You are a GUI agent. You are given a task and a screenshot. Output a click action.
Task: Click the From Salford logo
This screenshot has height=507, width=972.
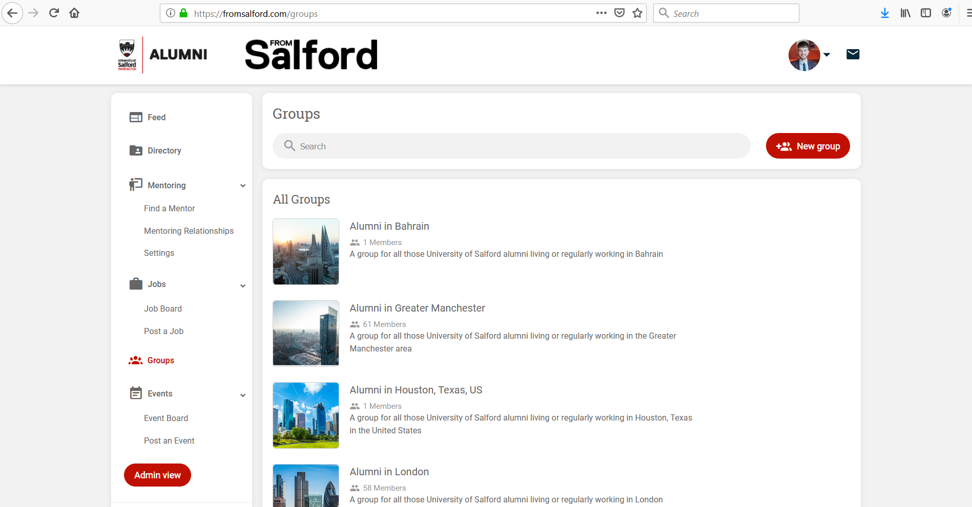point(311,55)
